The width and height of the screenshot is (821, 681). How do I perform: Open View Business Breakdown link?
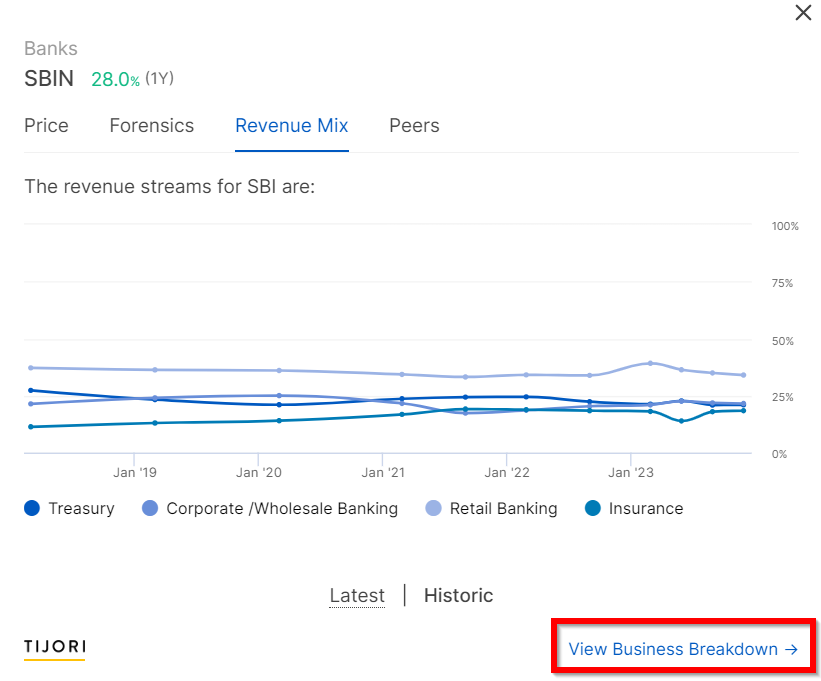pos(673,649)
